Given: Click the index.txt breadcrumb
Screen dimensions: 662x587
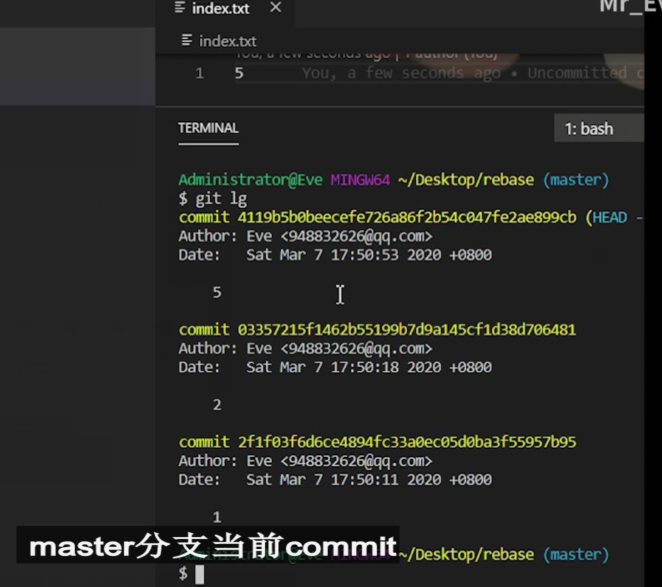Looking at the screenshot, I should coord(228,41).
